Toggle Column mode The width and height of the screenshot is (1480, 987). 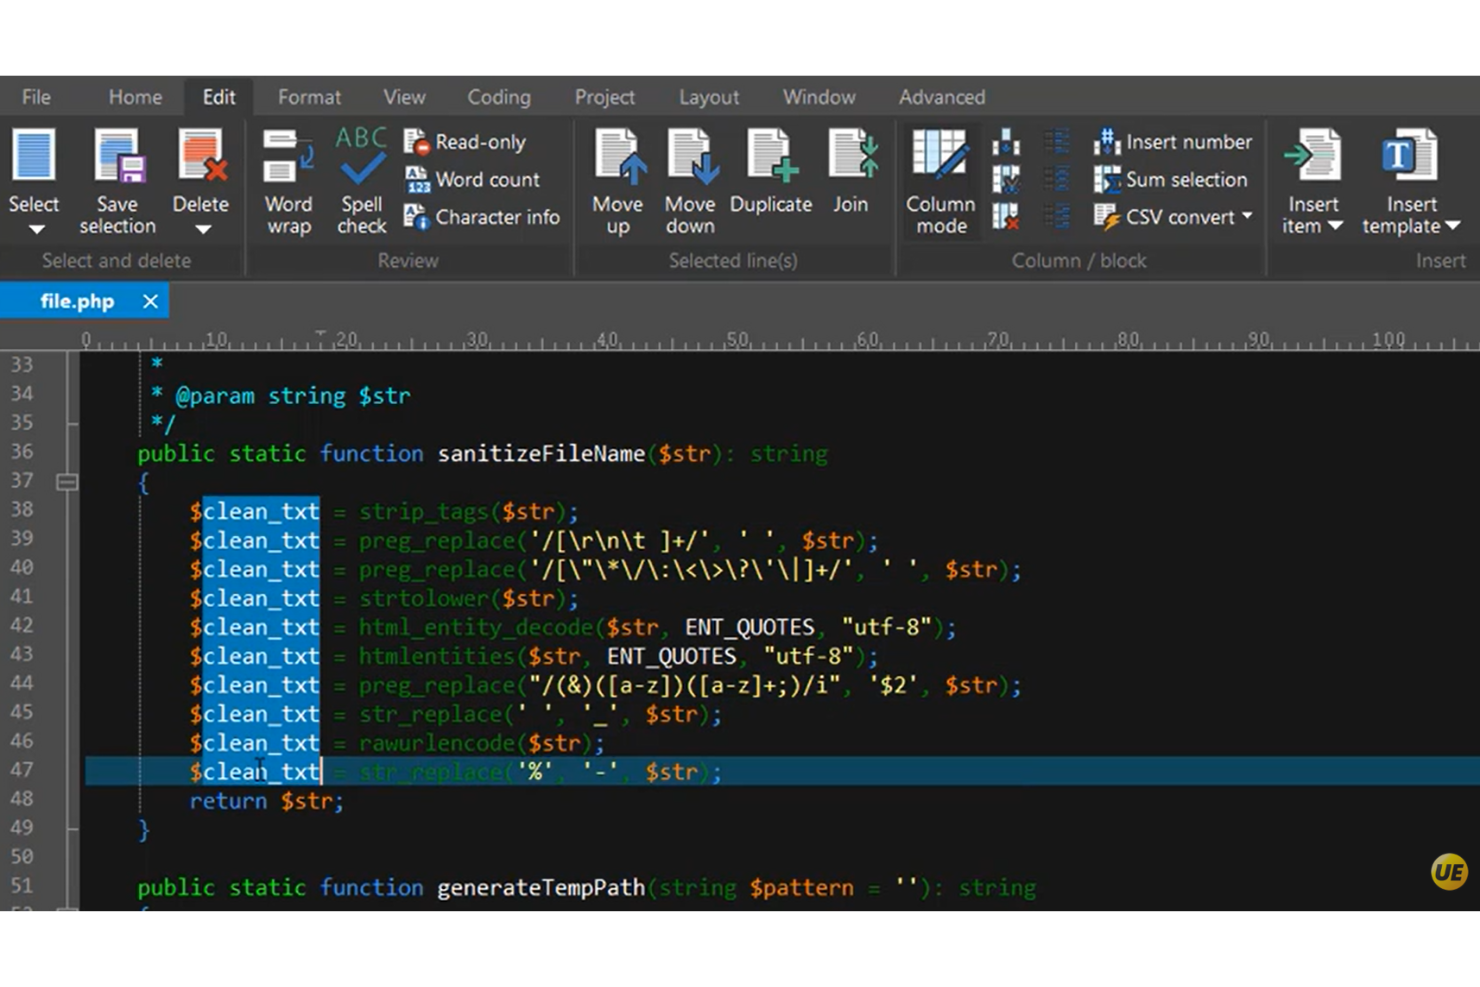(x=940, y=180)
